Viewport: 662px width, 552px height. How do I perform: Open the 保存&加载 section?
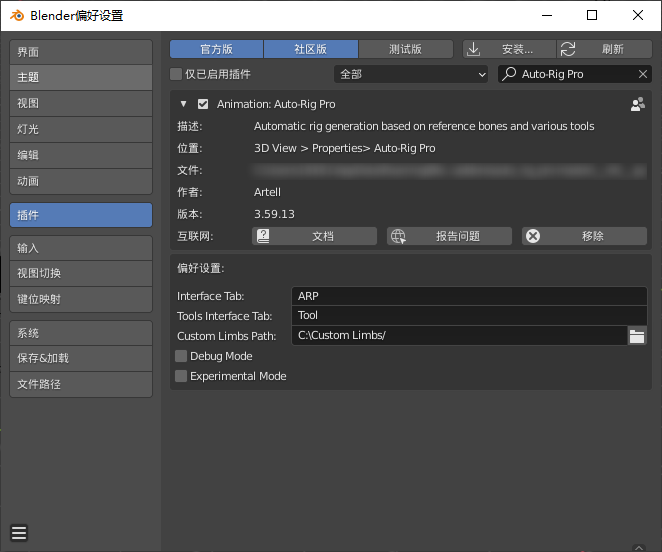81,359
